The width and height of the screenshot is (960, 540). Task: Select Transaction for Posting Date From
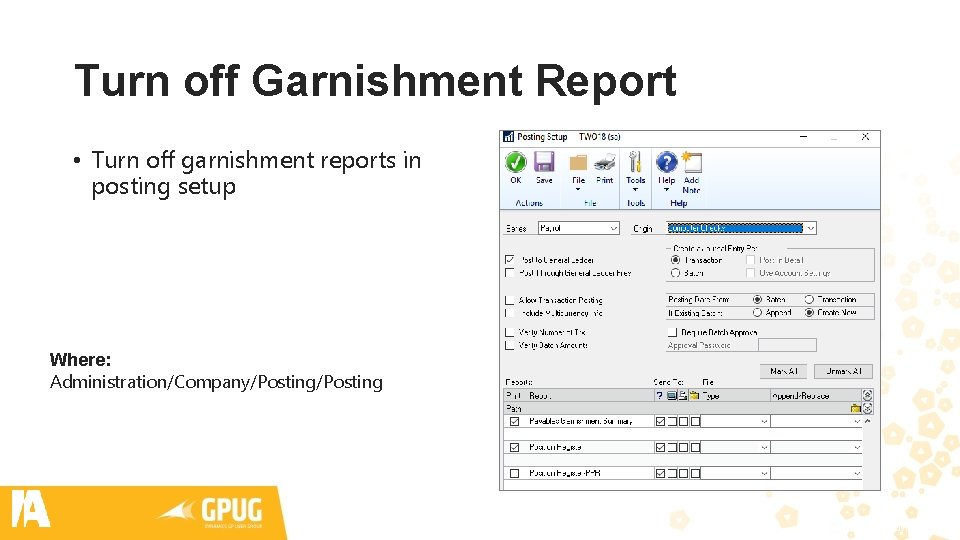(x=809, y=299)
